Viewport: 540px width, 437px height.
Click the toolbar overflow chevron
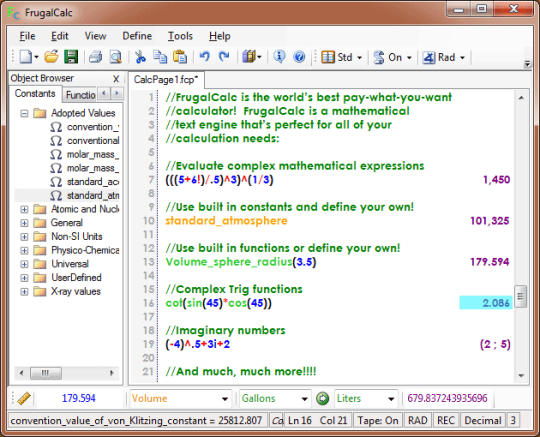[527, 64]
